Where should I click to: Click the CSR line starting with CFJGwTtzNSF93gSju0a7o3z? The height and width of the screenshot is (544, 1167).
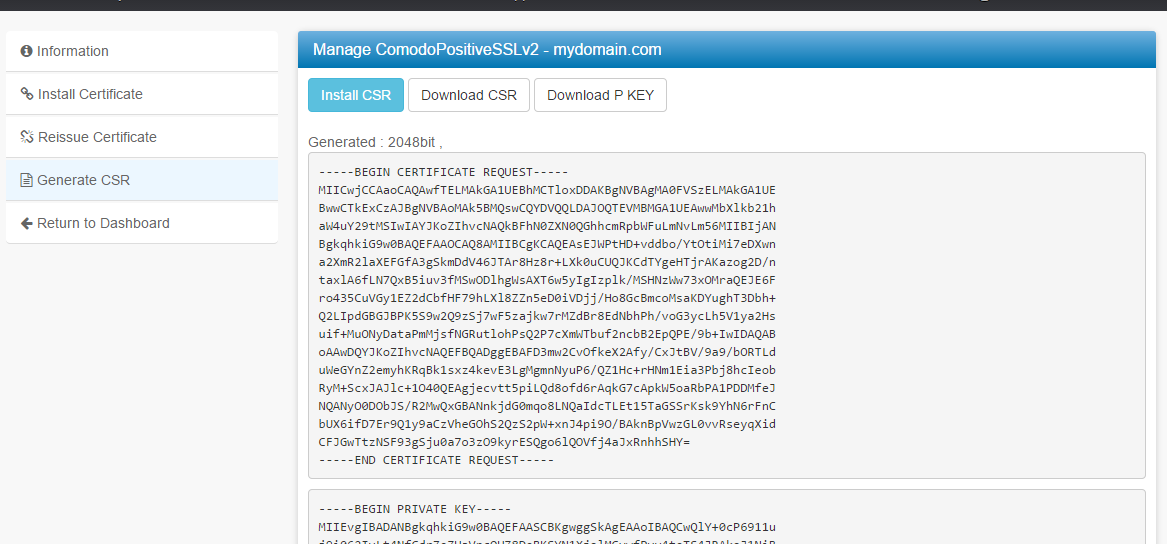pyautogui.click(x=505, y=442)
